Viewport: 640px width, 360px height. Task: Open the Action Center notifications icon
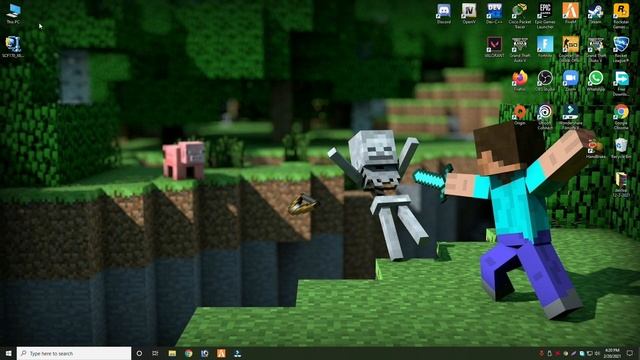[630, 353]
